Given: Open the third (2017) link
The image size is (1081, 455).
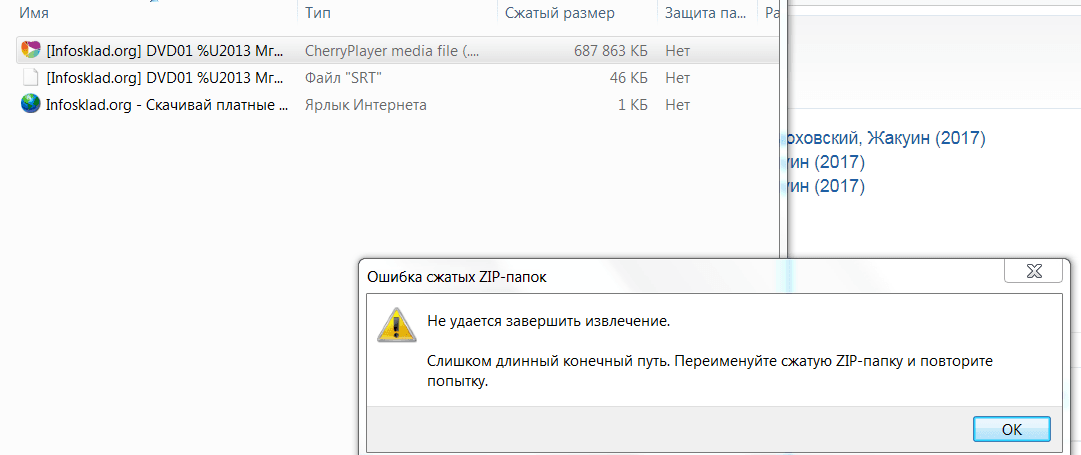Looking at the screenshot, I should tap(821, 185).
